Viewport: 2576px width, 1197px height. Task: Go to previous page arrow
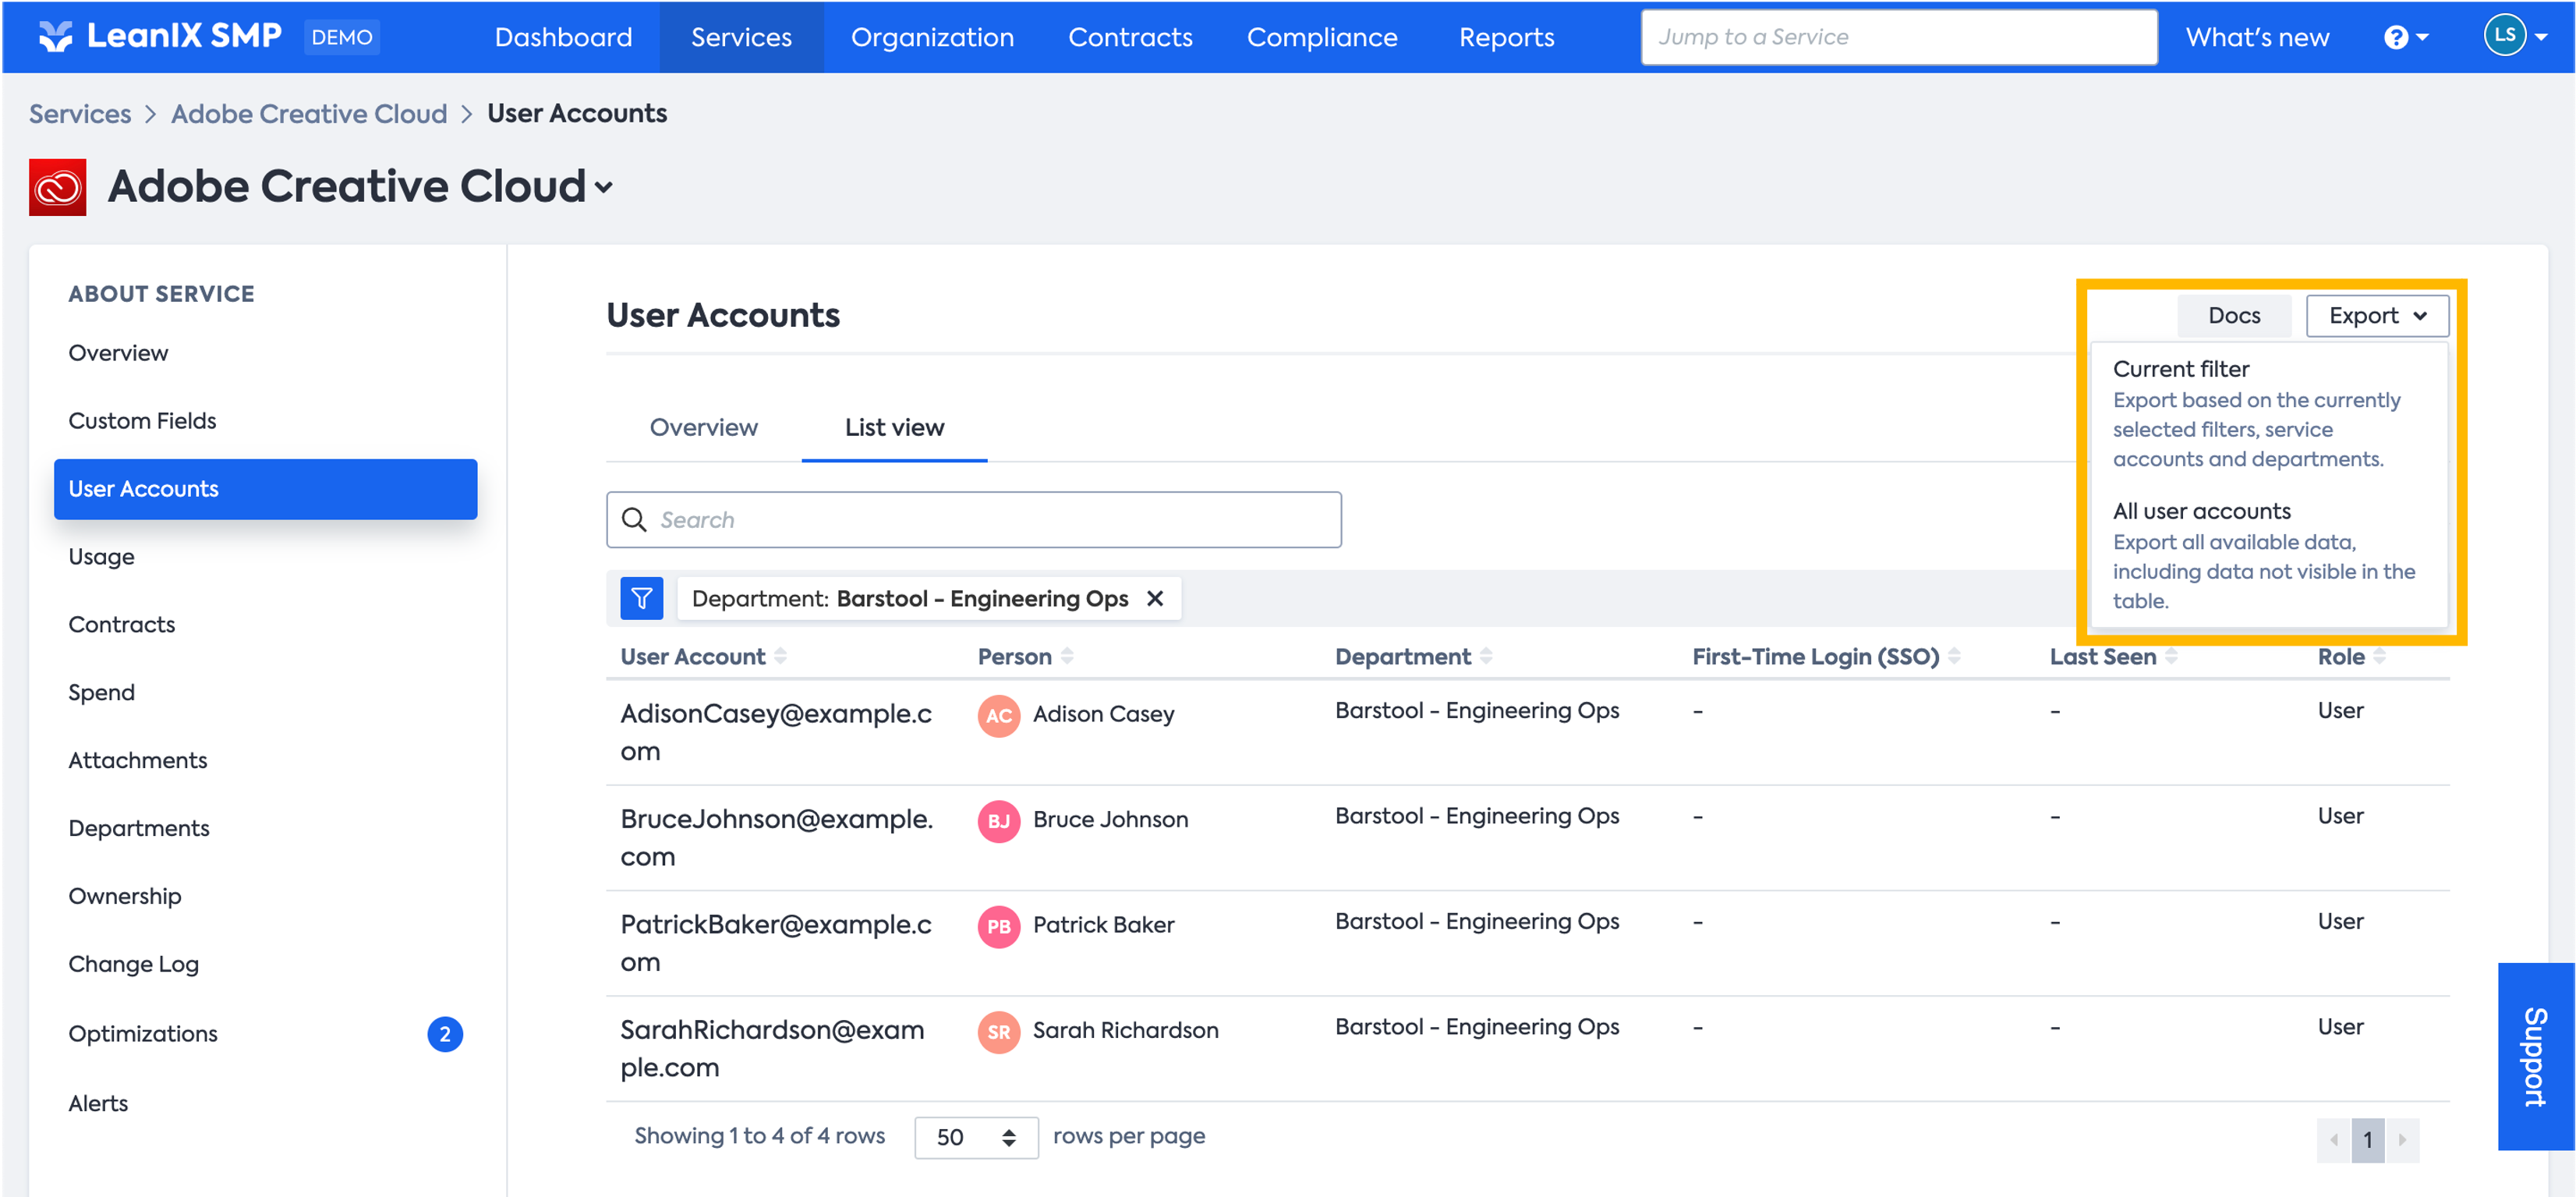2333,1139
